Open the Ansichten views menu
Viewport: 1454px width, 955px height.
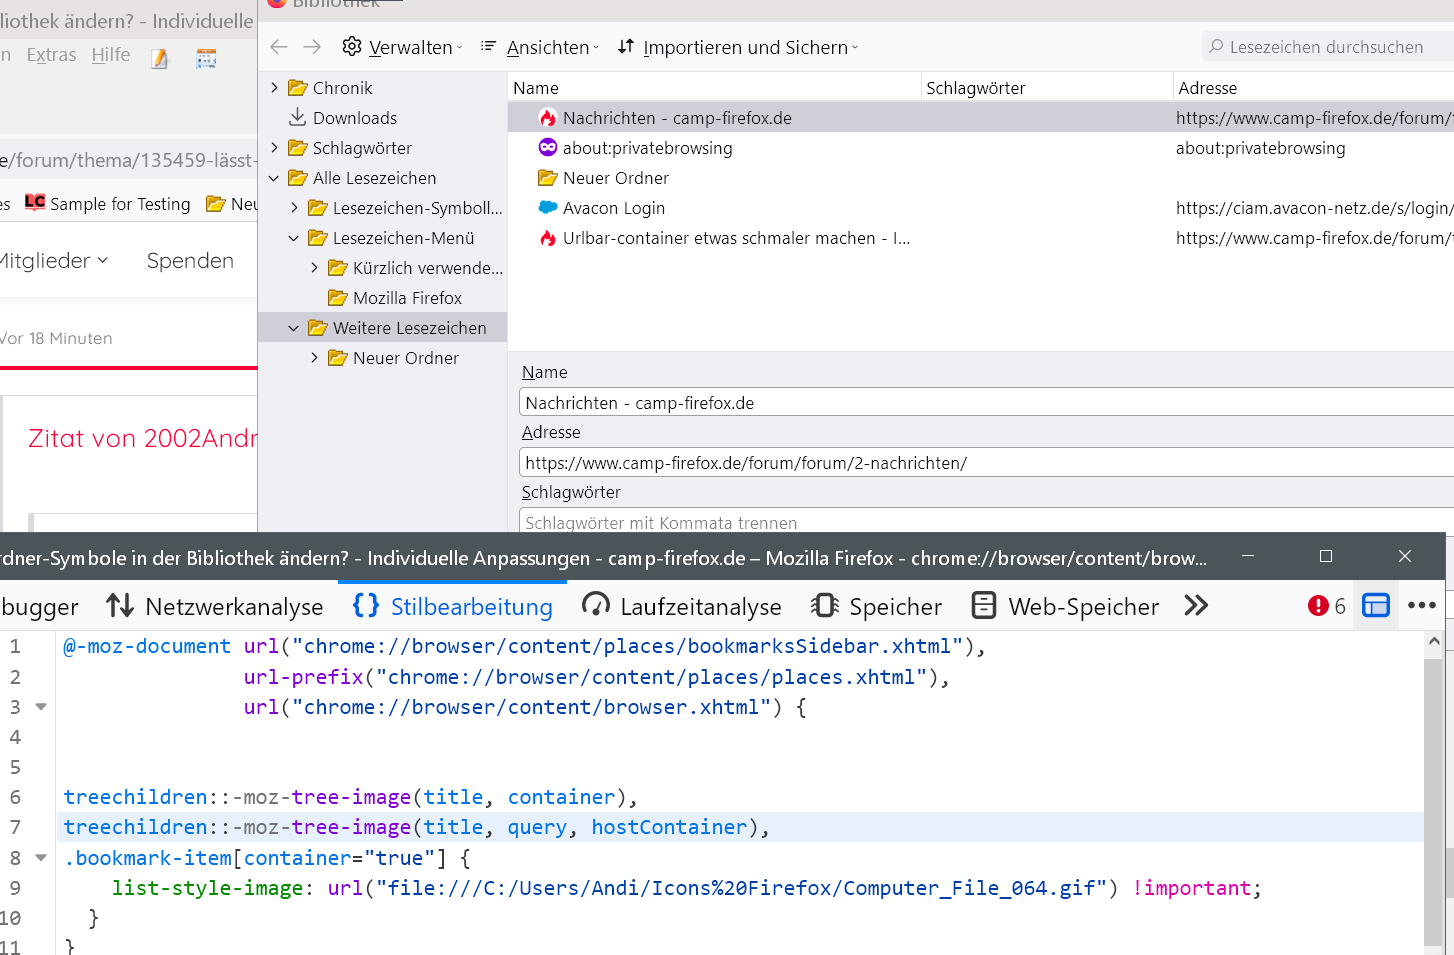click(540, 47)
